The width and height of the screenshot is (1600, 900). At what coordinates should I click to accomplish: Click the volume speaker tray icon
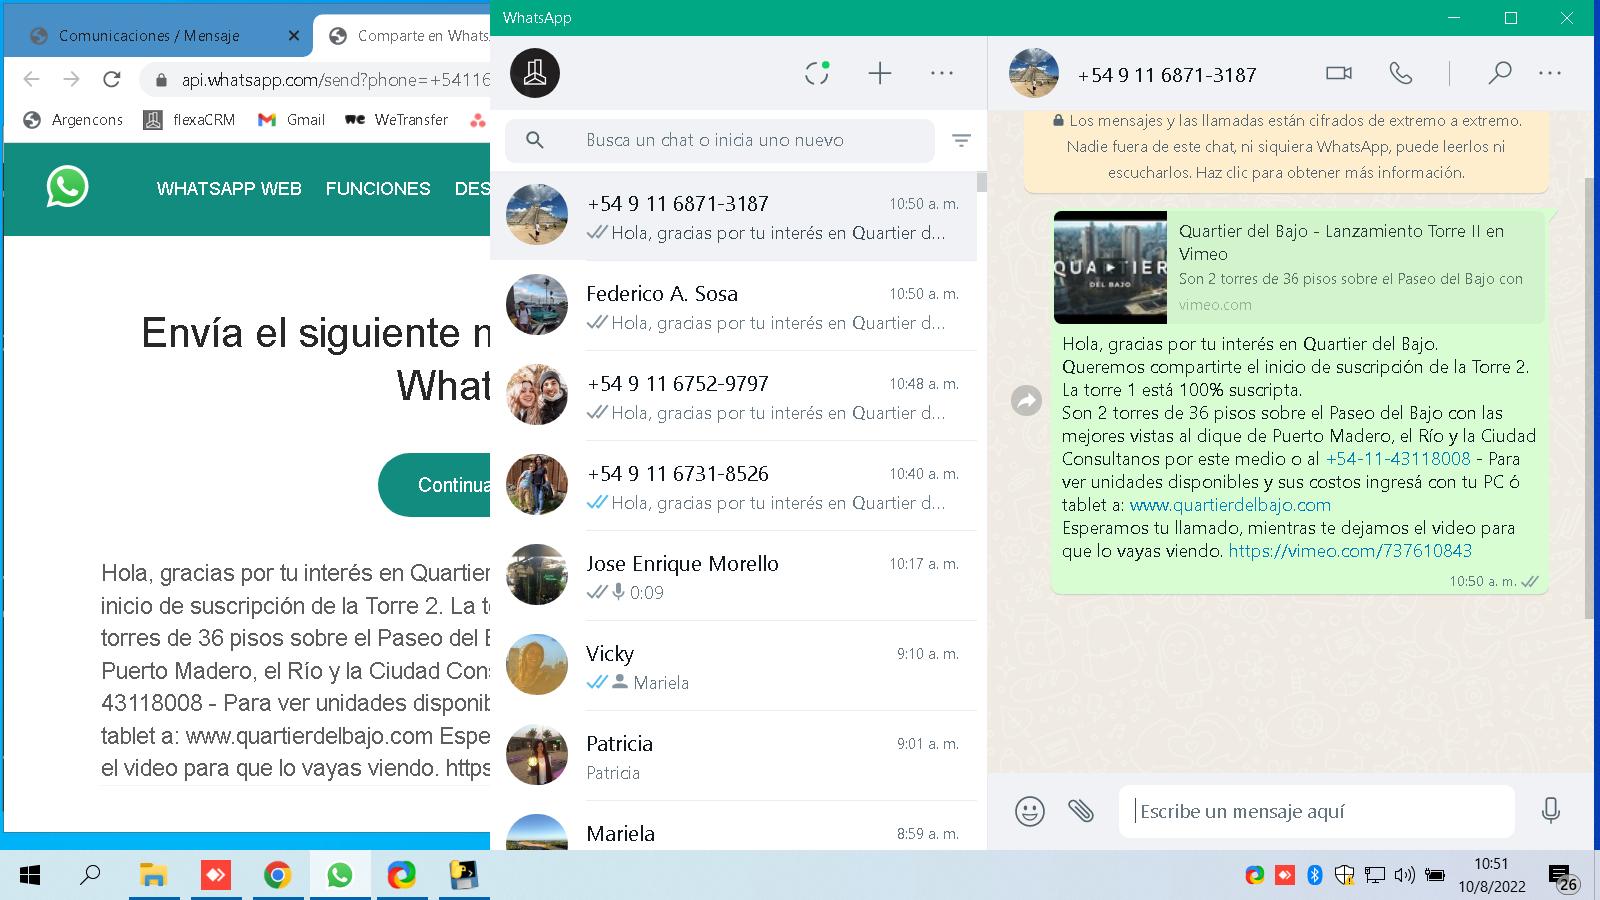(1404, 876)
